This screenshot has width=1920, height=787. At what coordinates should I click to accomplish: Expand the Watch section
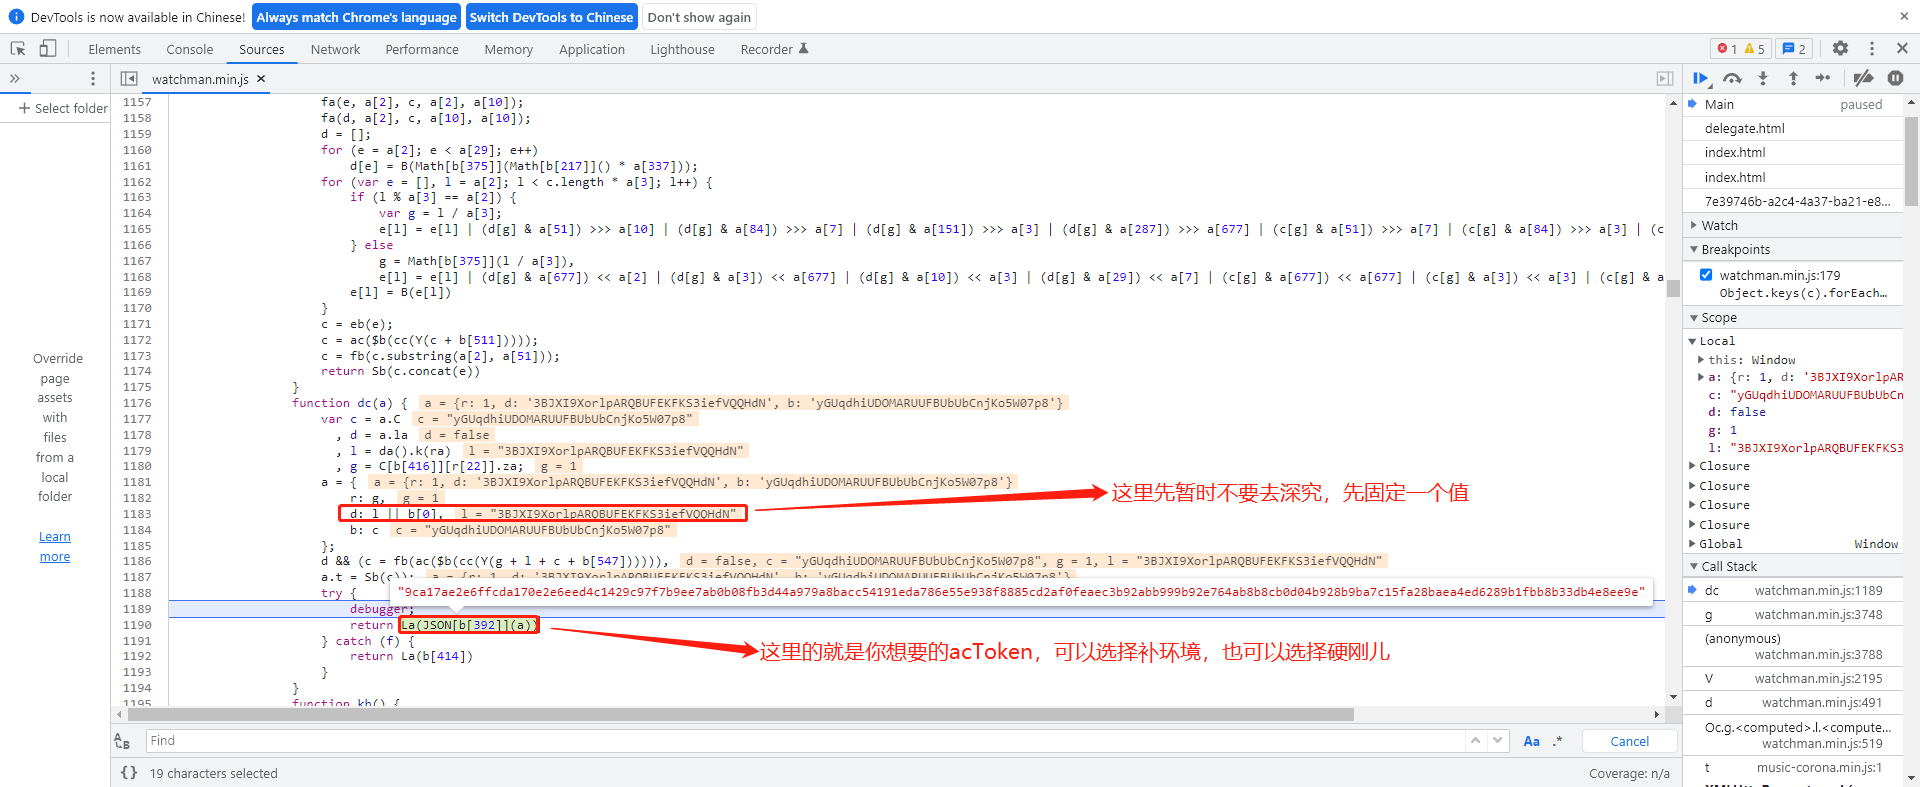point(1719,226)
